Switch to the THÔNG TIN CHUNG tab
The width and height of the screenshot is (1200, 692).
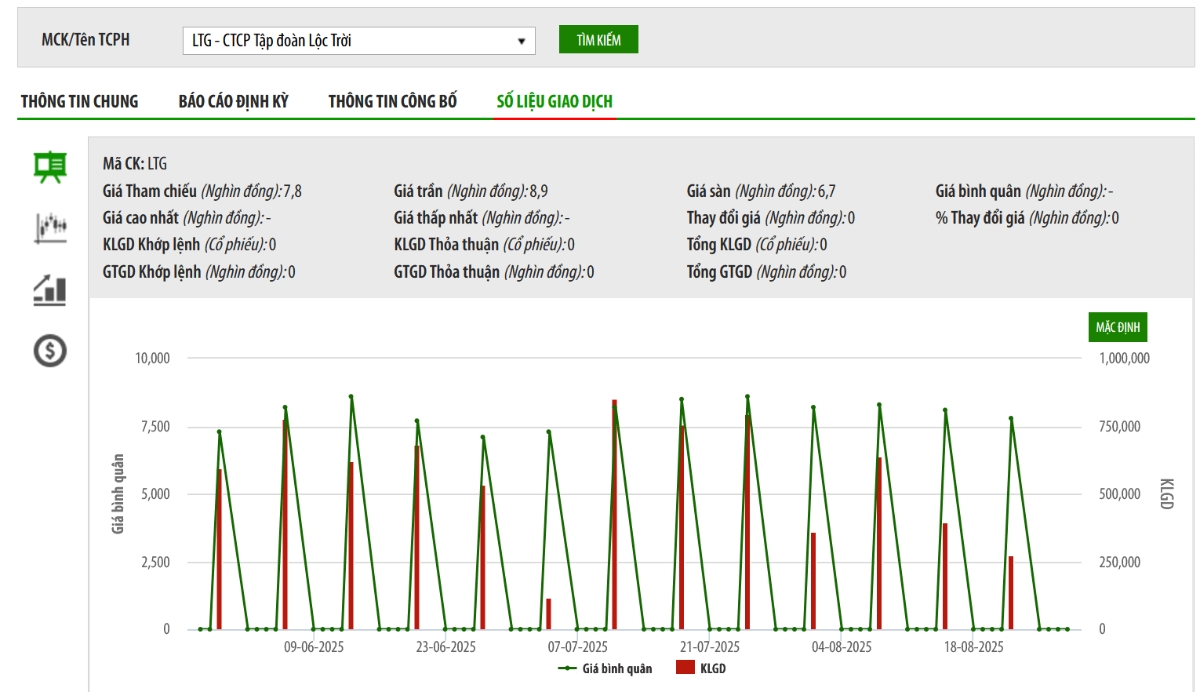coord(79,101)
